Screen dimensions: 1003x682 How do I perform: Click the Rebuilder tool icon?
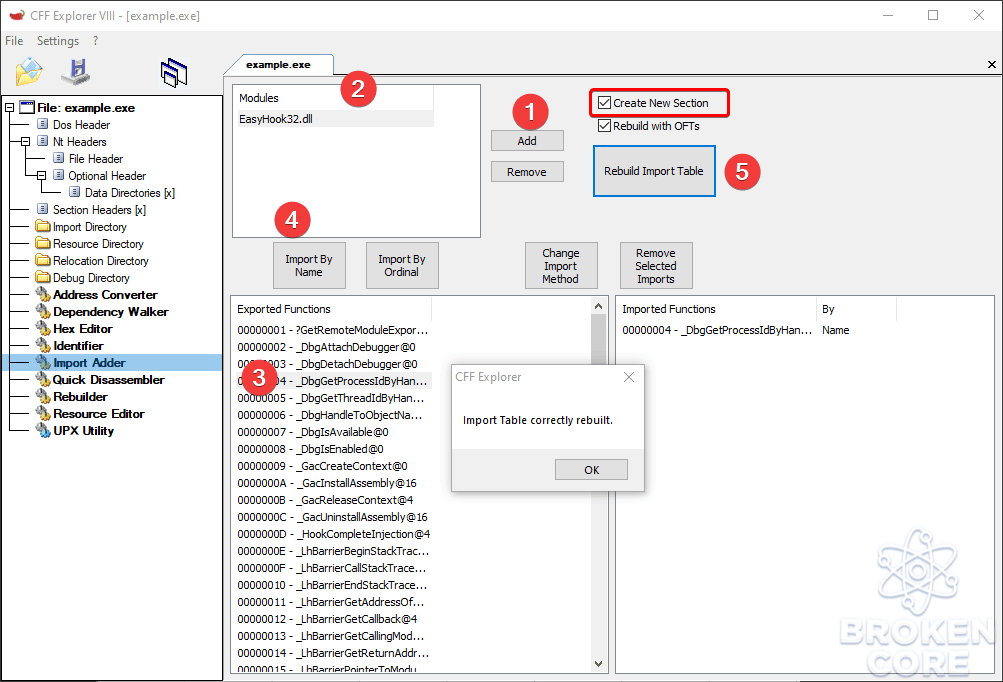click(43, 397)
